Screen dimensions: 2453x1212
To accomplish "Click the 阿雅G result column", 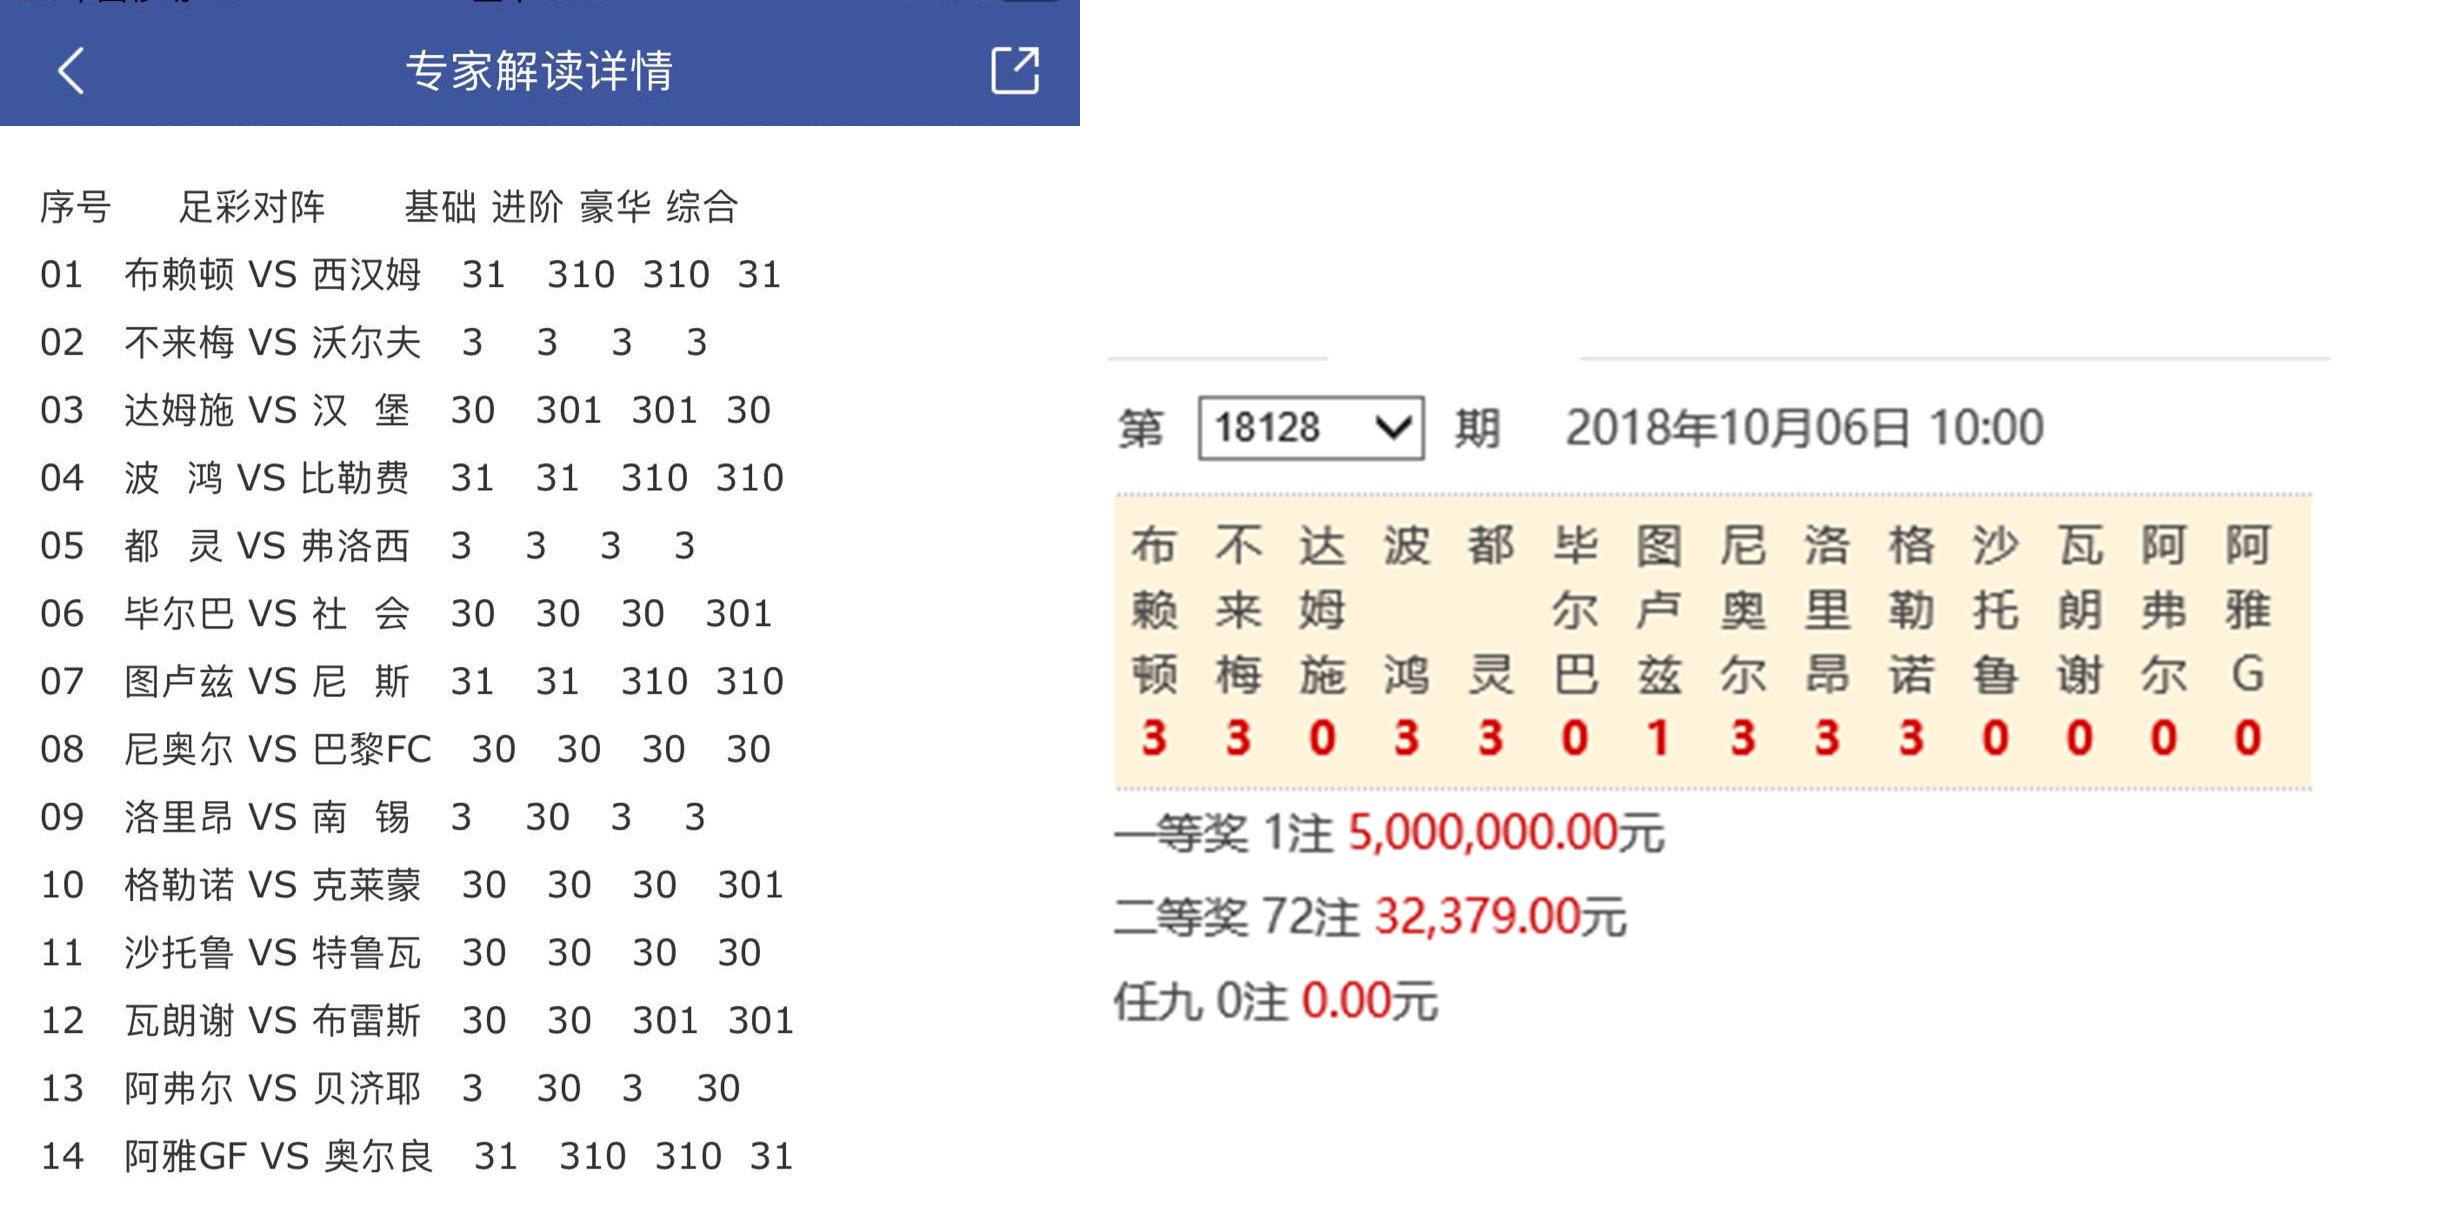I will 2248,641.
